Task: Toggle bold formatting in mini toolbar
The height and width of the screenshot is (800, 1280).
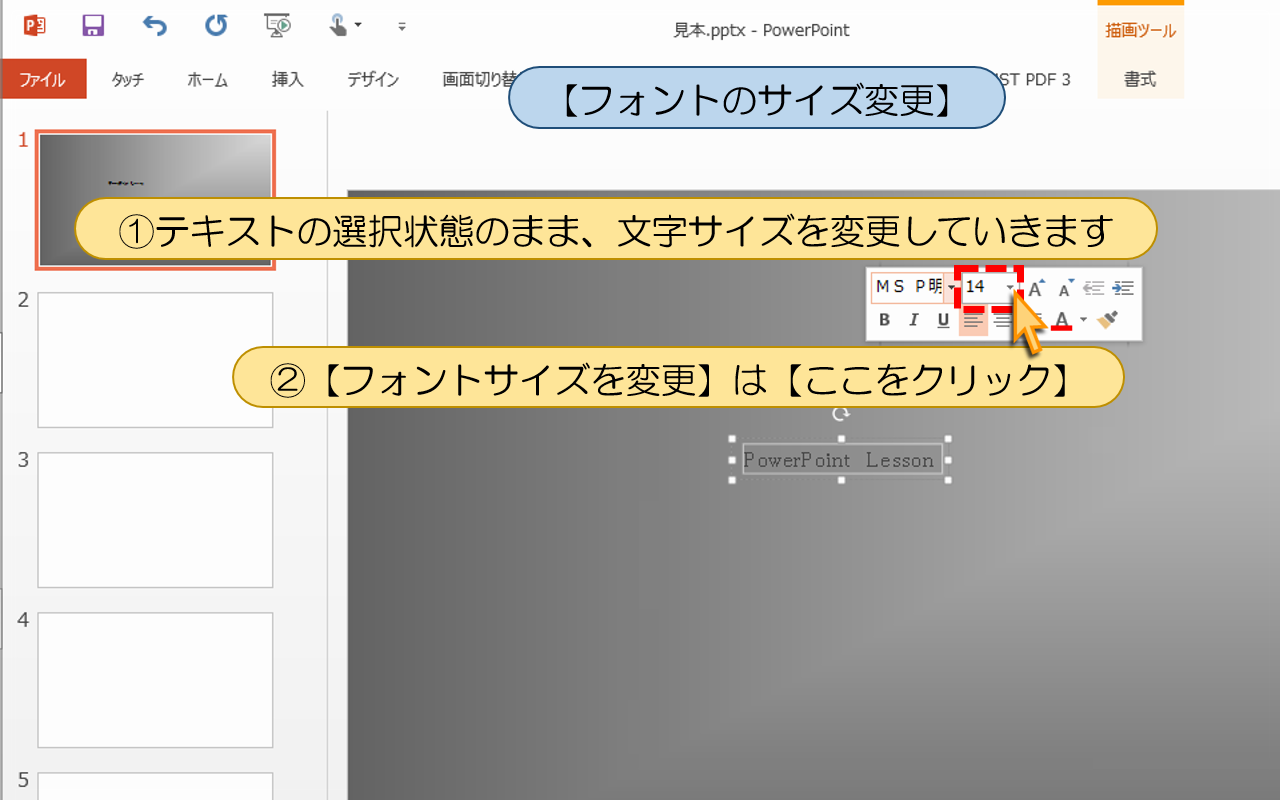Action: pos(884,320)
